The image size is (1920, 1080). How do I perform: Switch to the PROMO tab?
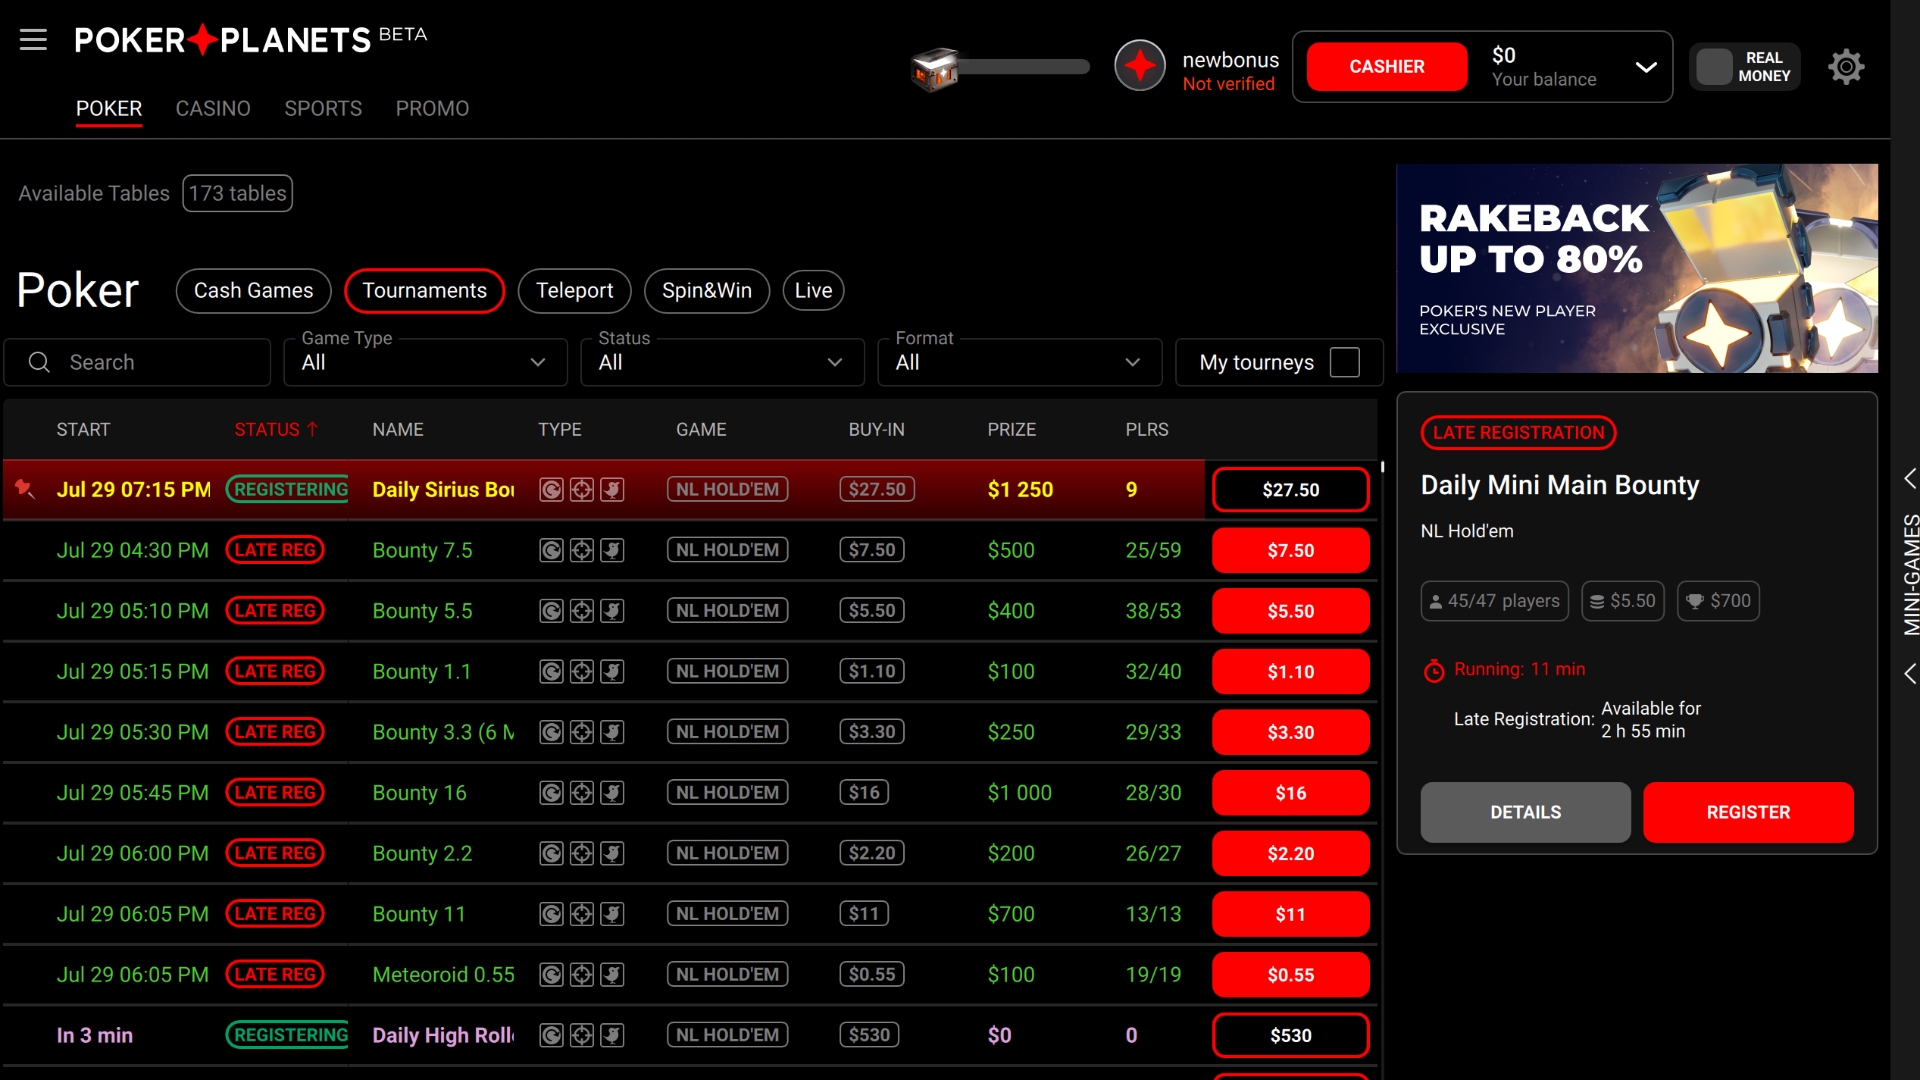[x=432, y=108]
